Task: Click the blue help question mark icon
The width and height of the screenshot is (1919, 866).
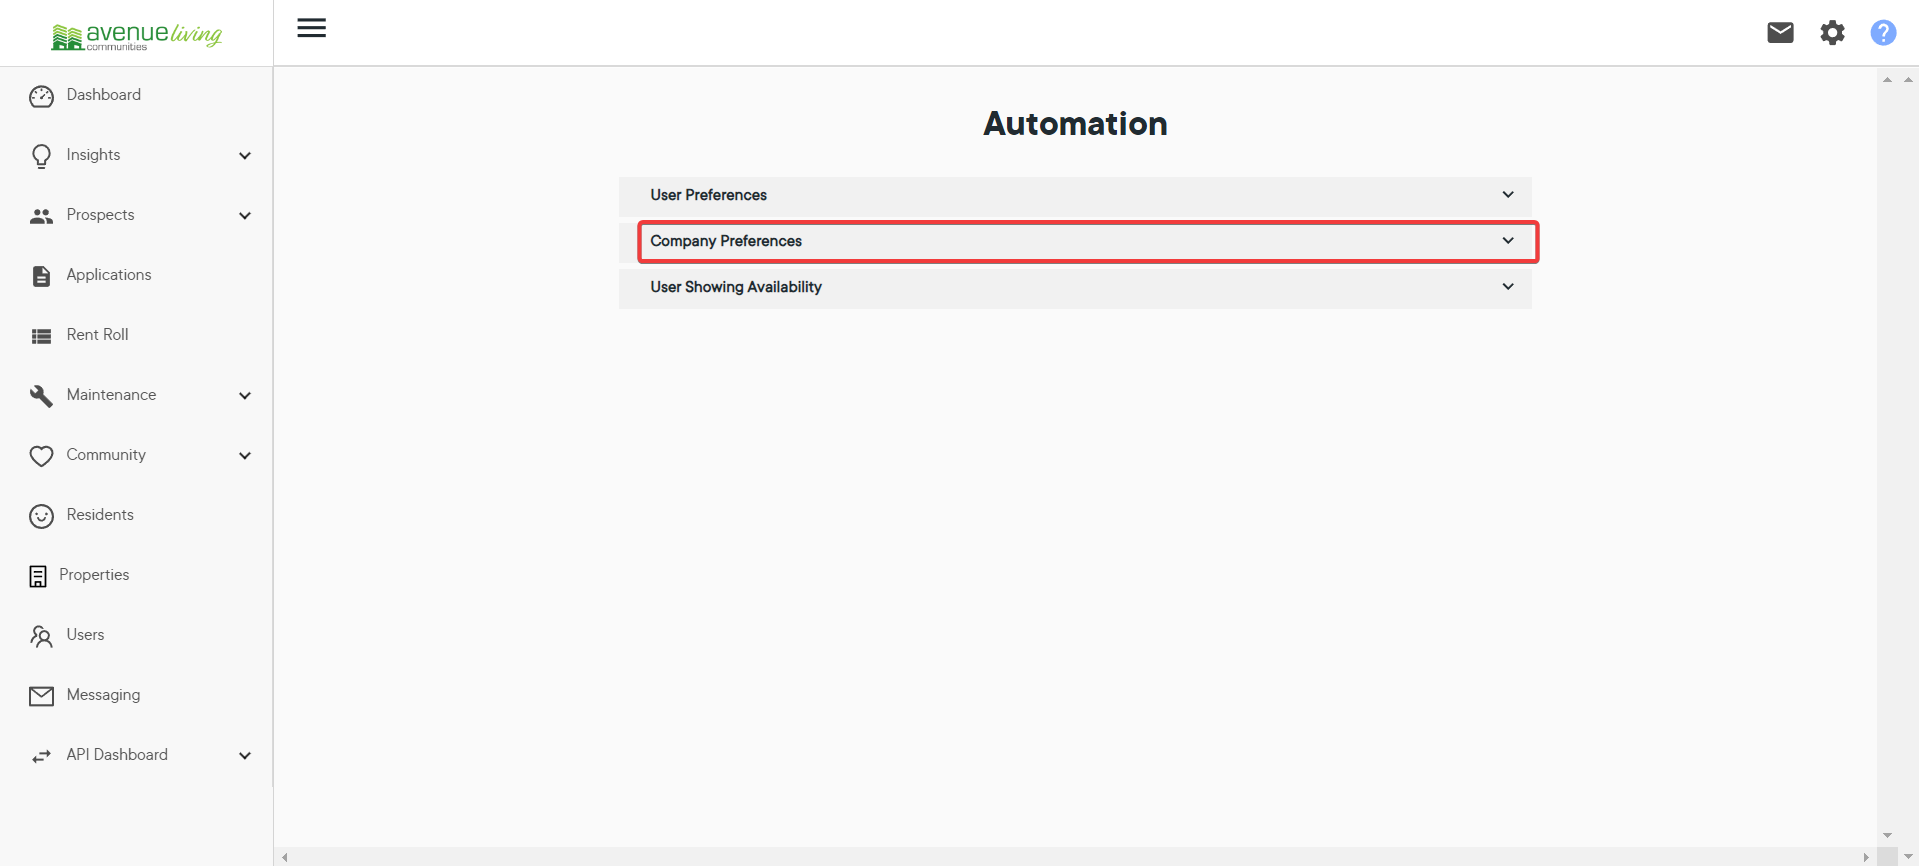Action: coord(1883,33)
